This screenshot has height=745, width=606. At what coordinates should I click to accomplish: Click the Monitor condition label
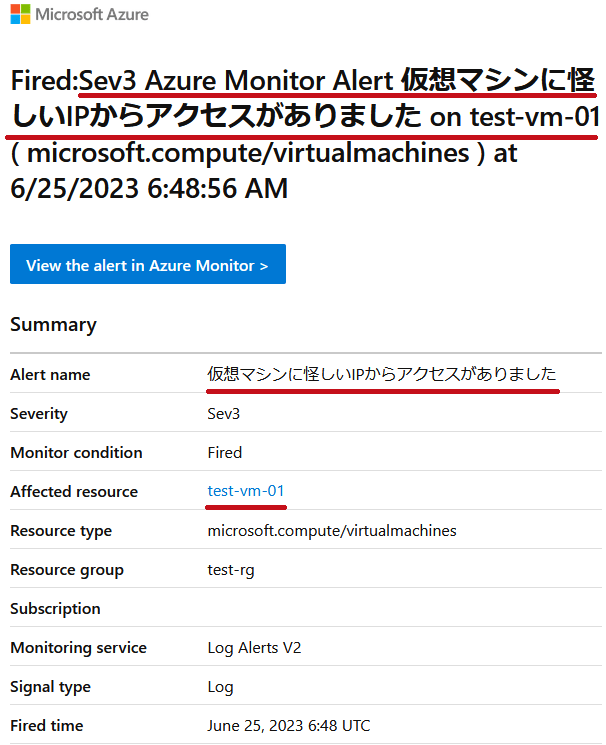(x=77, y=453)
